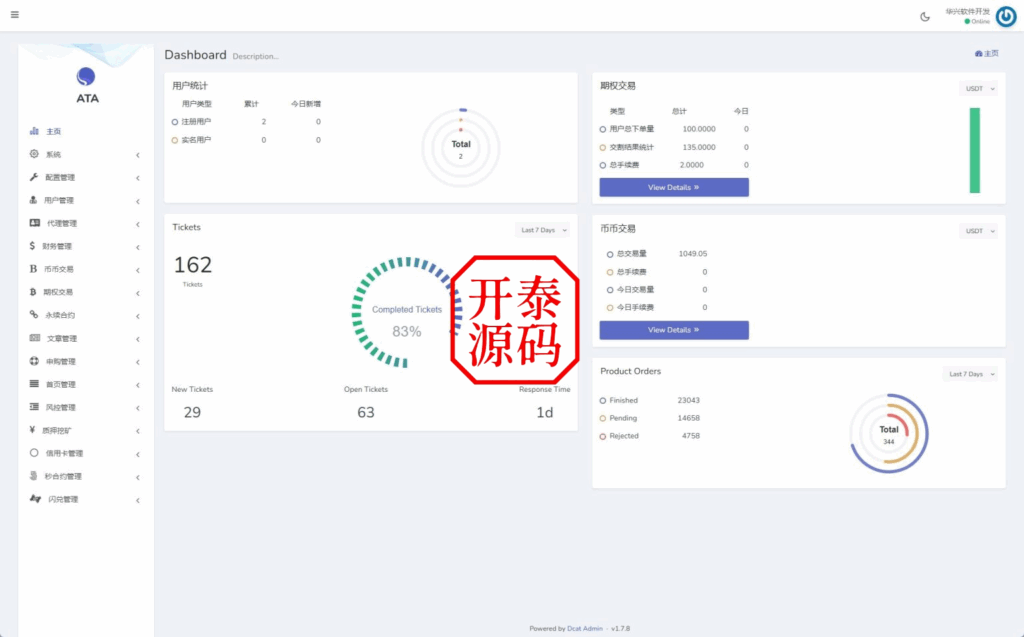The height and width of the screenshot is (637, 1024).
Task: Click the icon beside 闪兑管理
Action: tap(35, 498)
